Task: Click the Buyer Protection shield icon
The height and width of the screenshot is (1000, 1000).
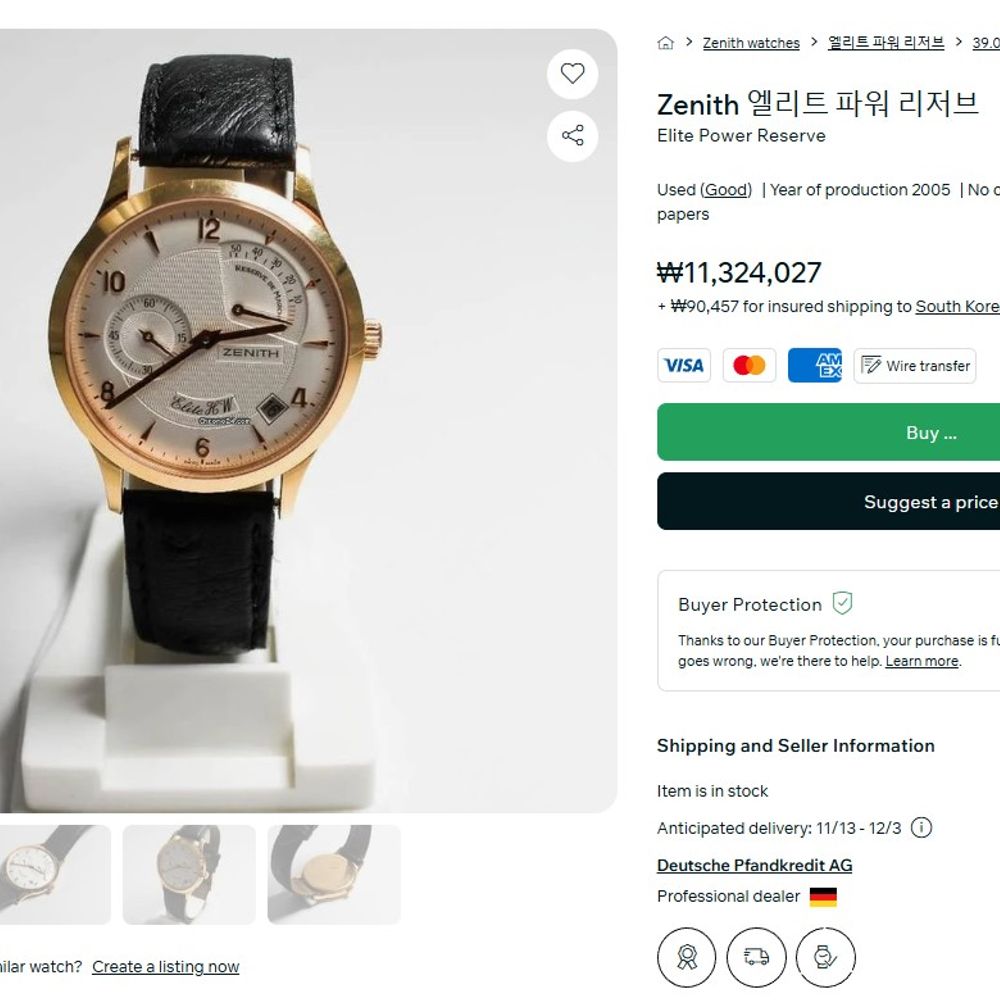Action: [842, 603]
